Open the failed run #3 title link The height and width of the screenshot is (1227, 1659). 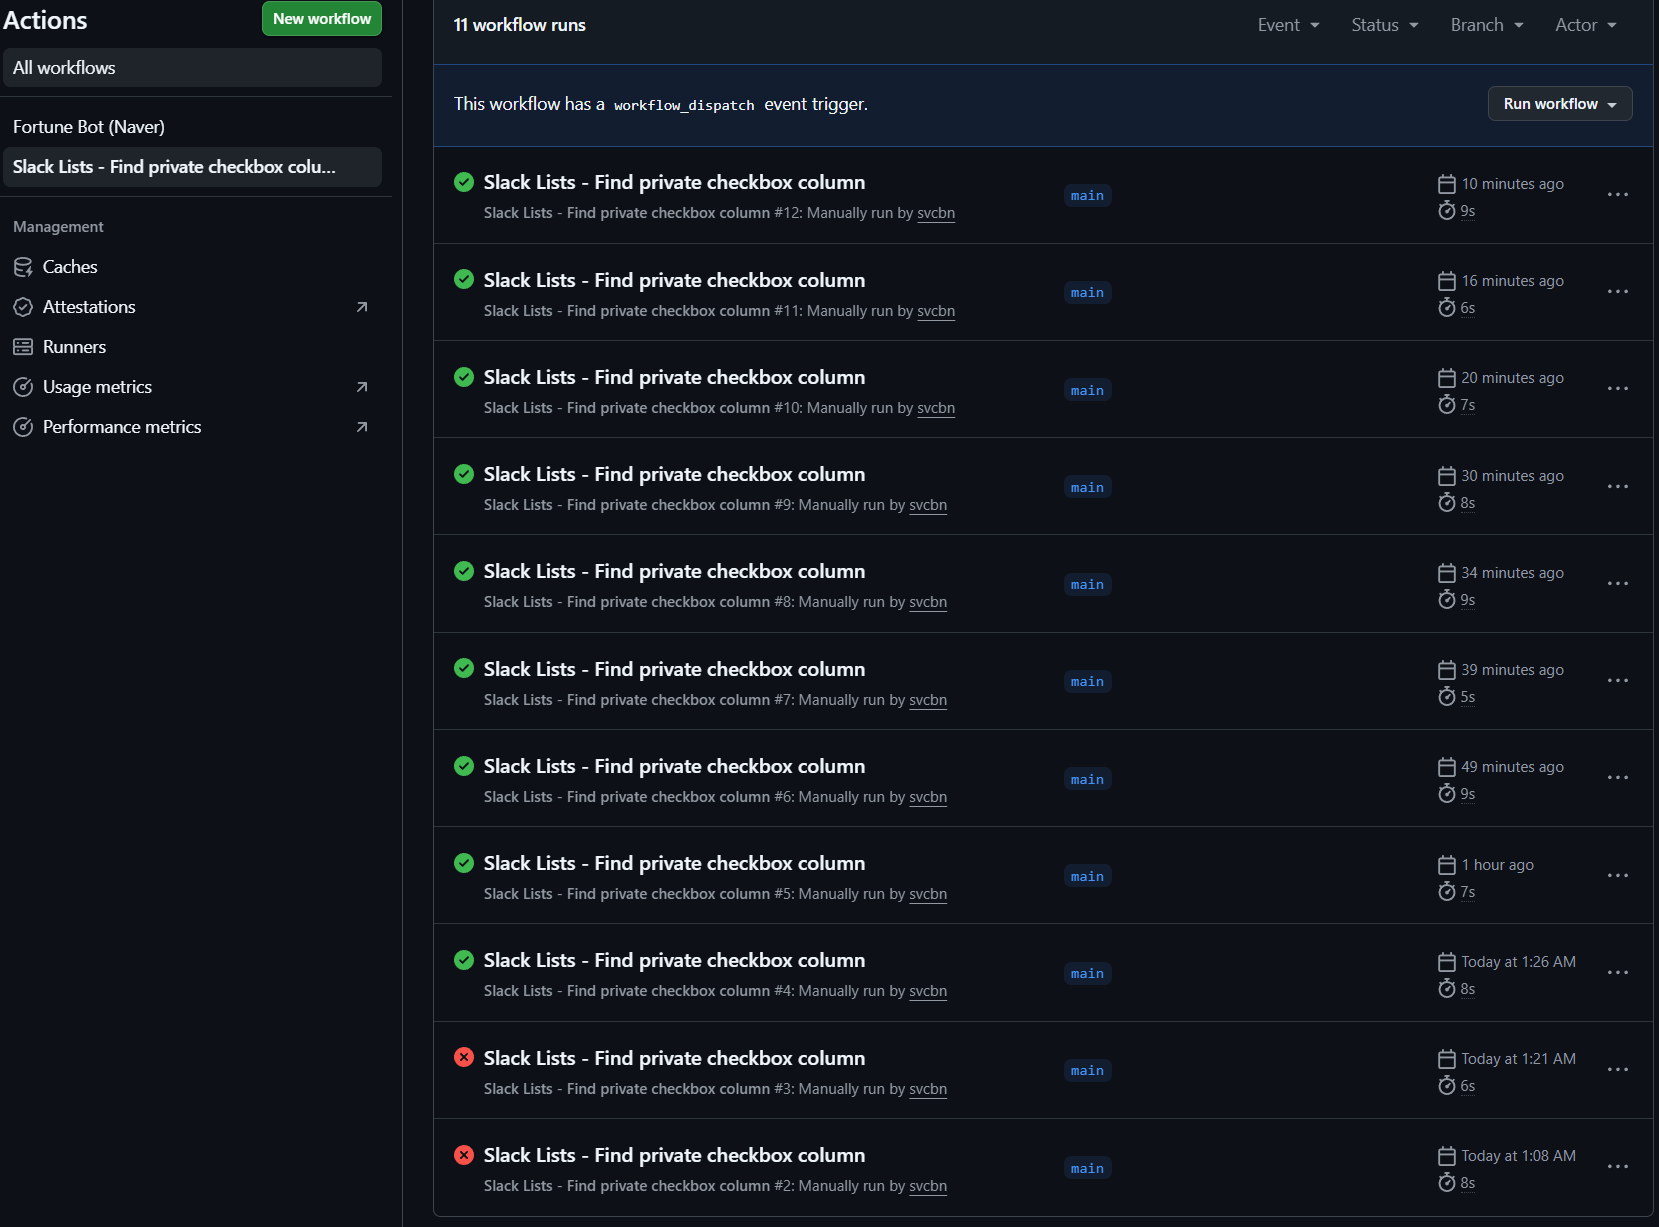pos(674,1058)
